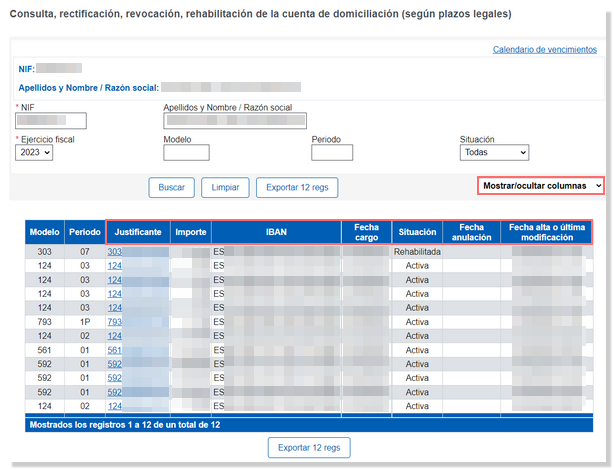Expand the Ejercicio fiscal 2023 dropdown
The width and height of the screenshot is (614, 470).
[34, 153]
